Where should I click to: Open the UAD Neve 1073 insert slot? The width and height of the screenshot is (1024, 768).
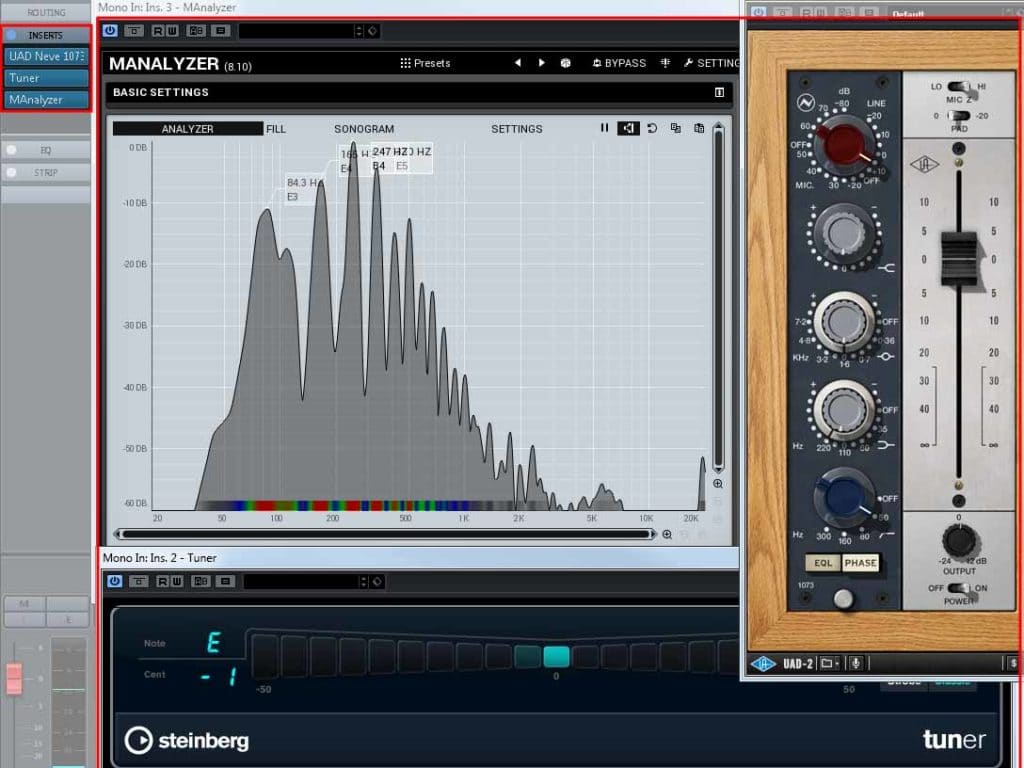(x=46, y=56)
